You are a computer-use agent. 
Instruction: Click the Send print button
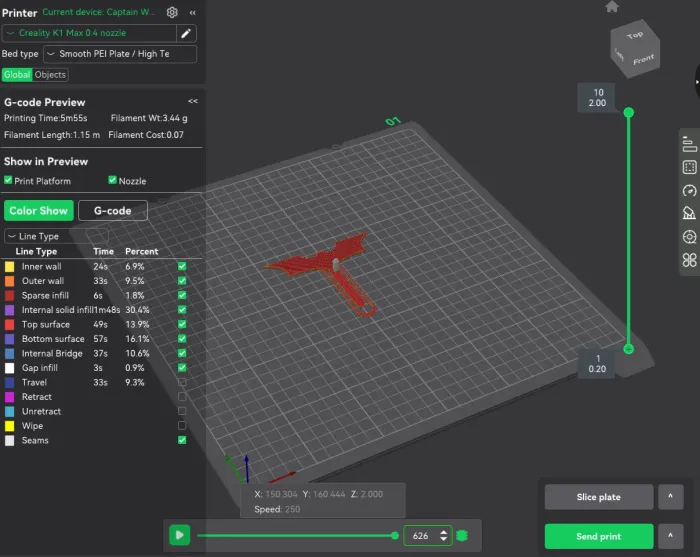(x=598, y=536)
